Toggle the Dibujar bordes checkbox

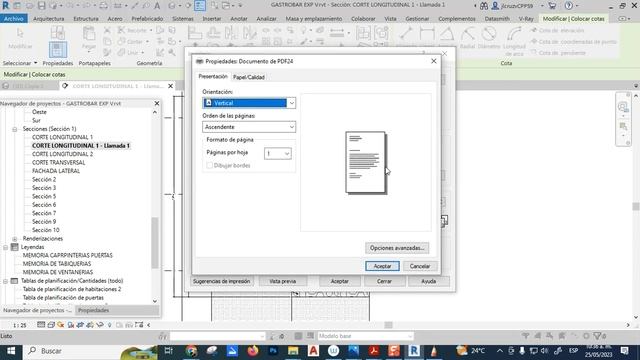coord(209,165)
